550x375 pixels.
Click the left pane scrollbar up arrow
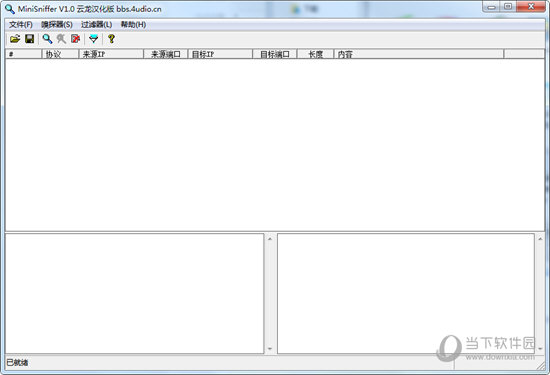tap(270, 239)
